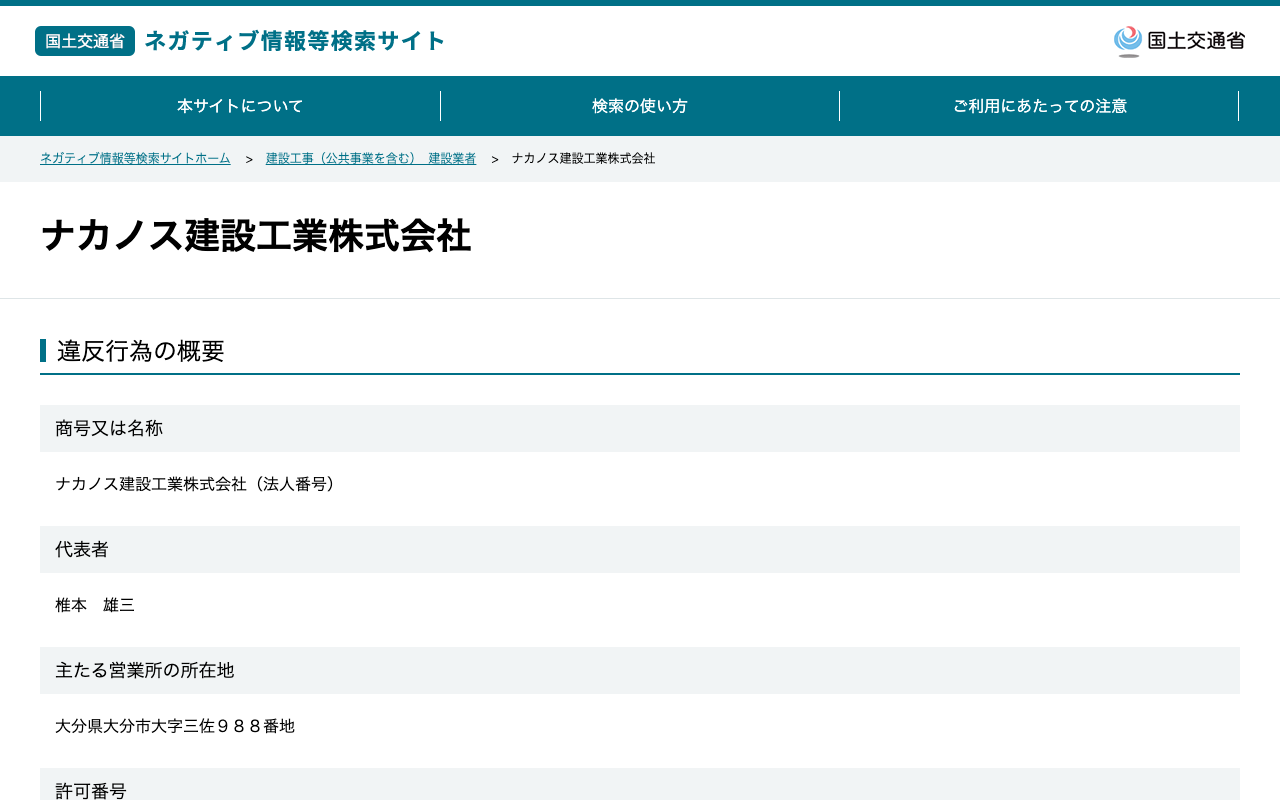Open the ご利用にあたっての注意 menu item
The image size is (1280, 800).
tap(1039, 106)
